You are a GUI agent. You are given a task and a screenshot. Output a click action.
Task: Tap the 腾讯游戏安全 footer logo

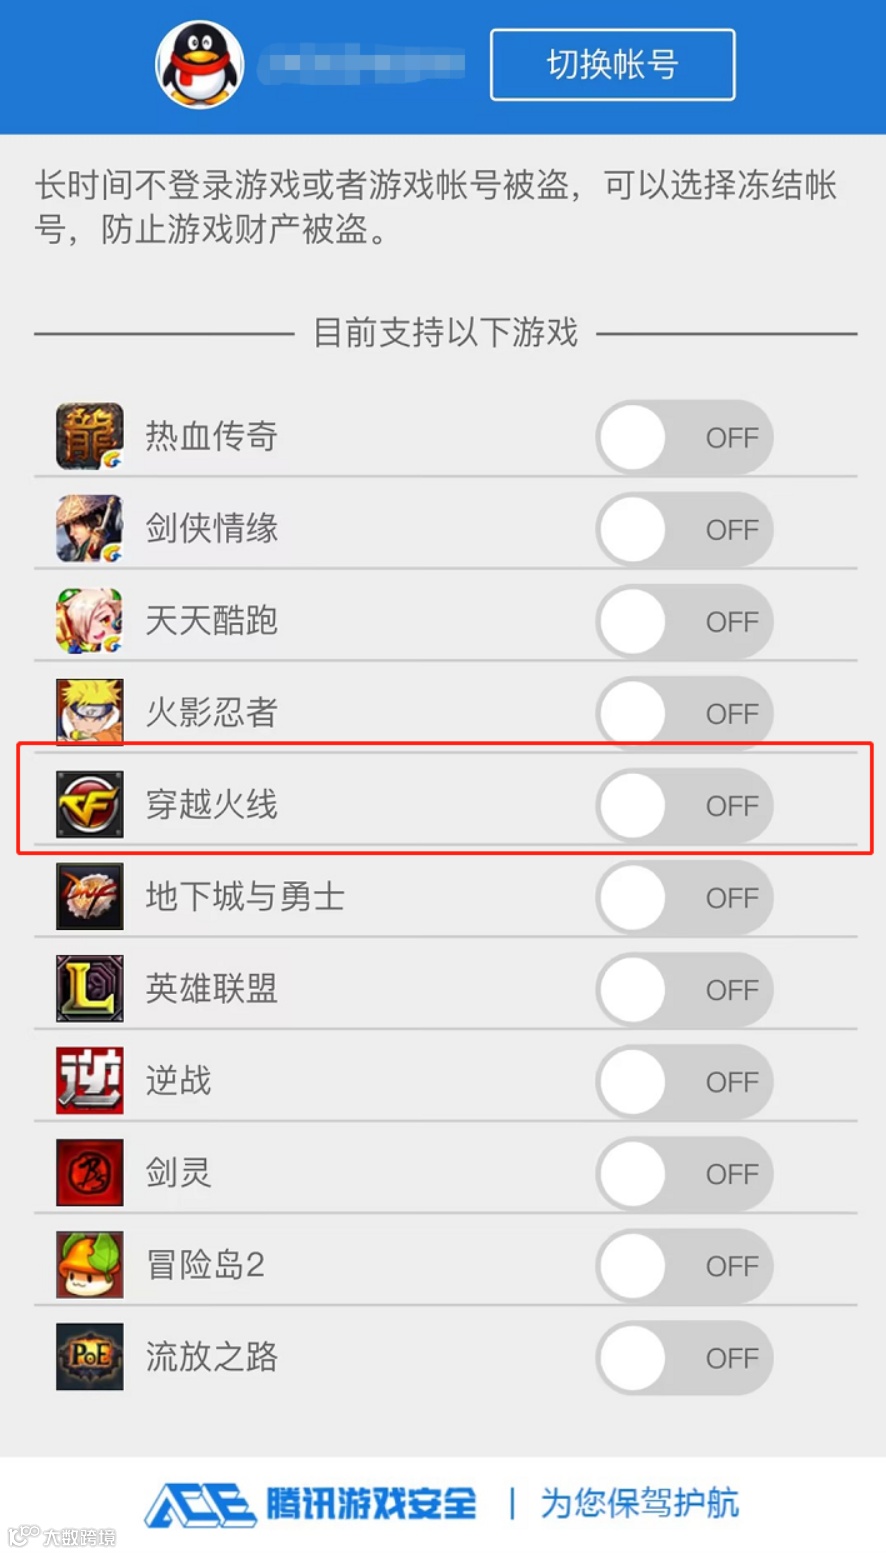point(311,1504)
